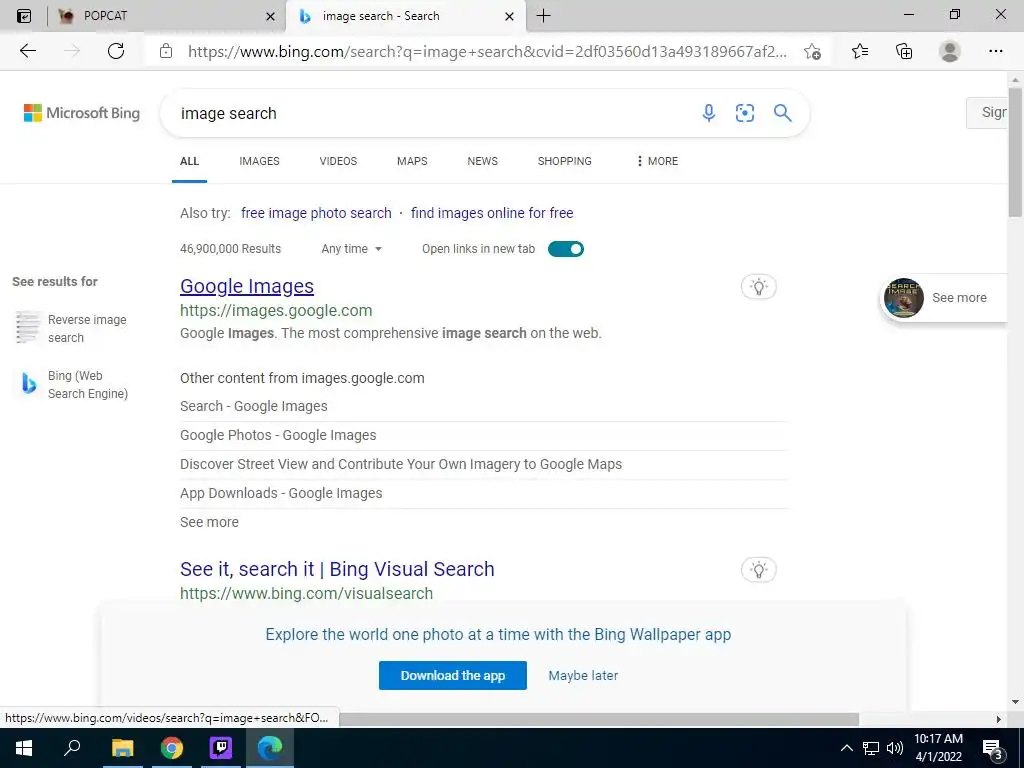Click the browser address bar URL
Image resolution: width=1024 pixels, height=768 pixels.
click(487, 52)
